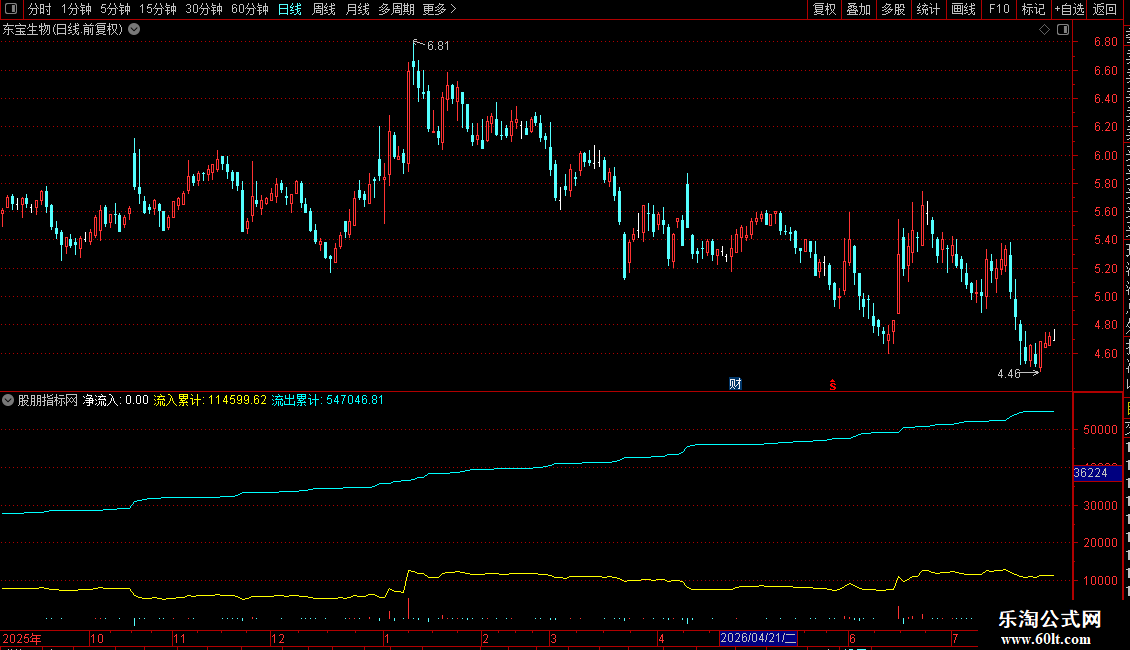Click the 6.80 price axis label
This screenshot has width=1130, height=650.
click(x=1105, y=42)
